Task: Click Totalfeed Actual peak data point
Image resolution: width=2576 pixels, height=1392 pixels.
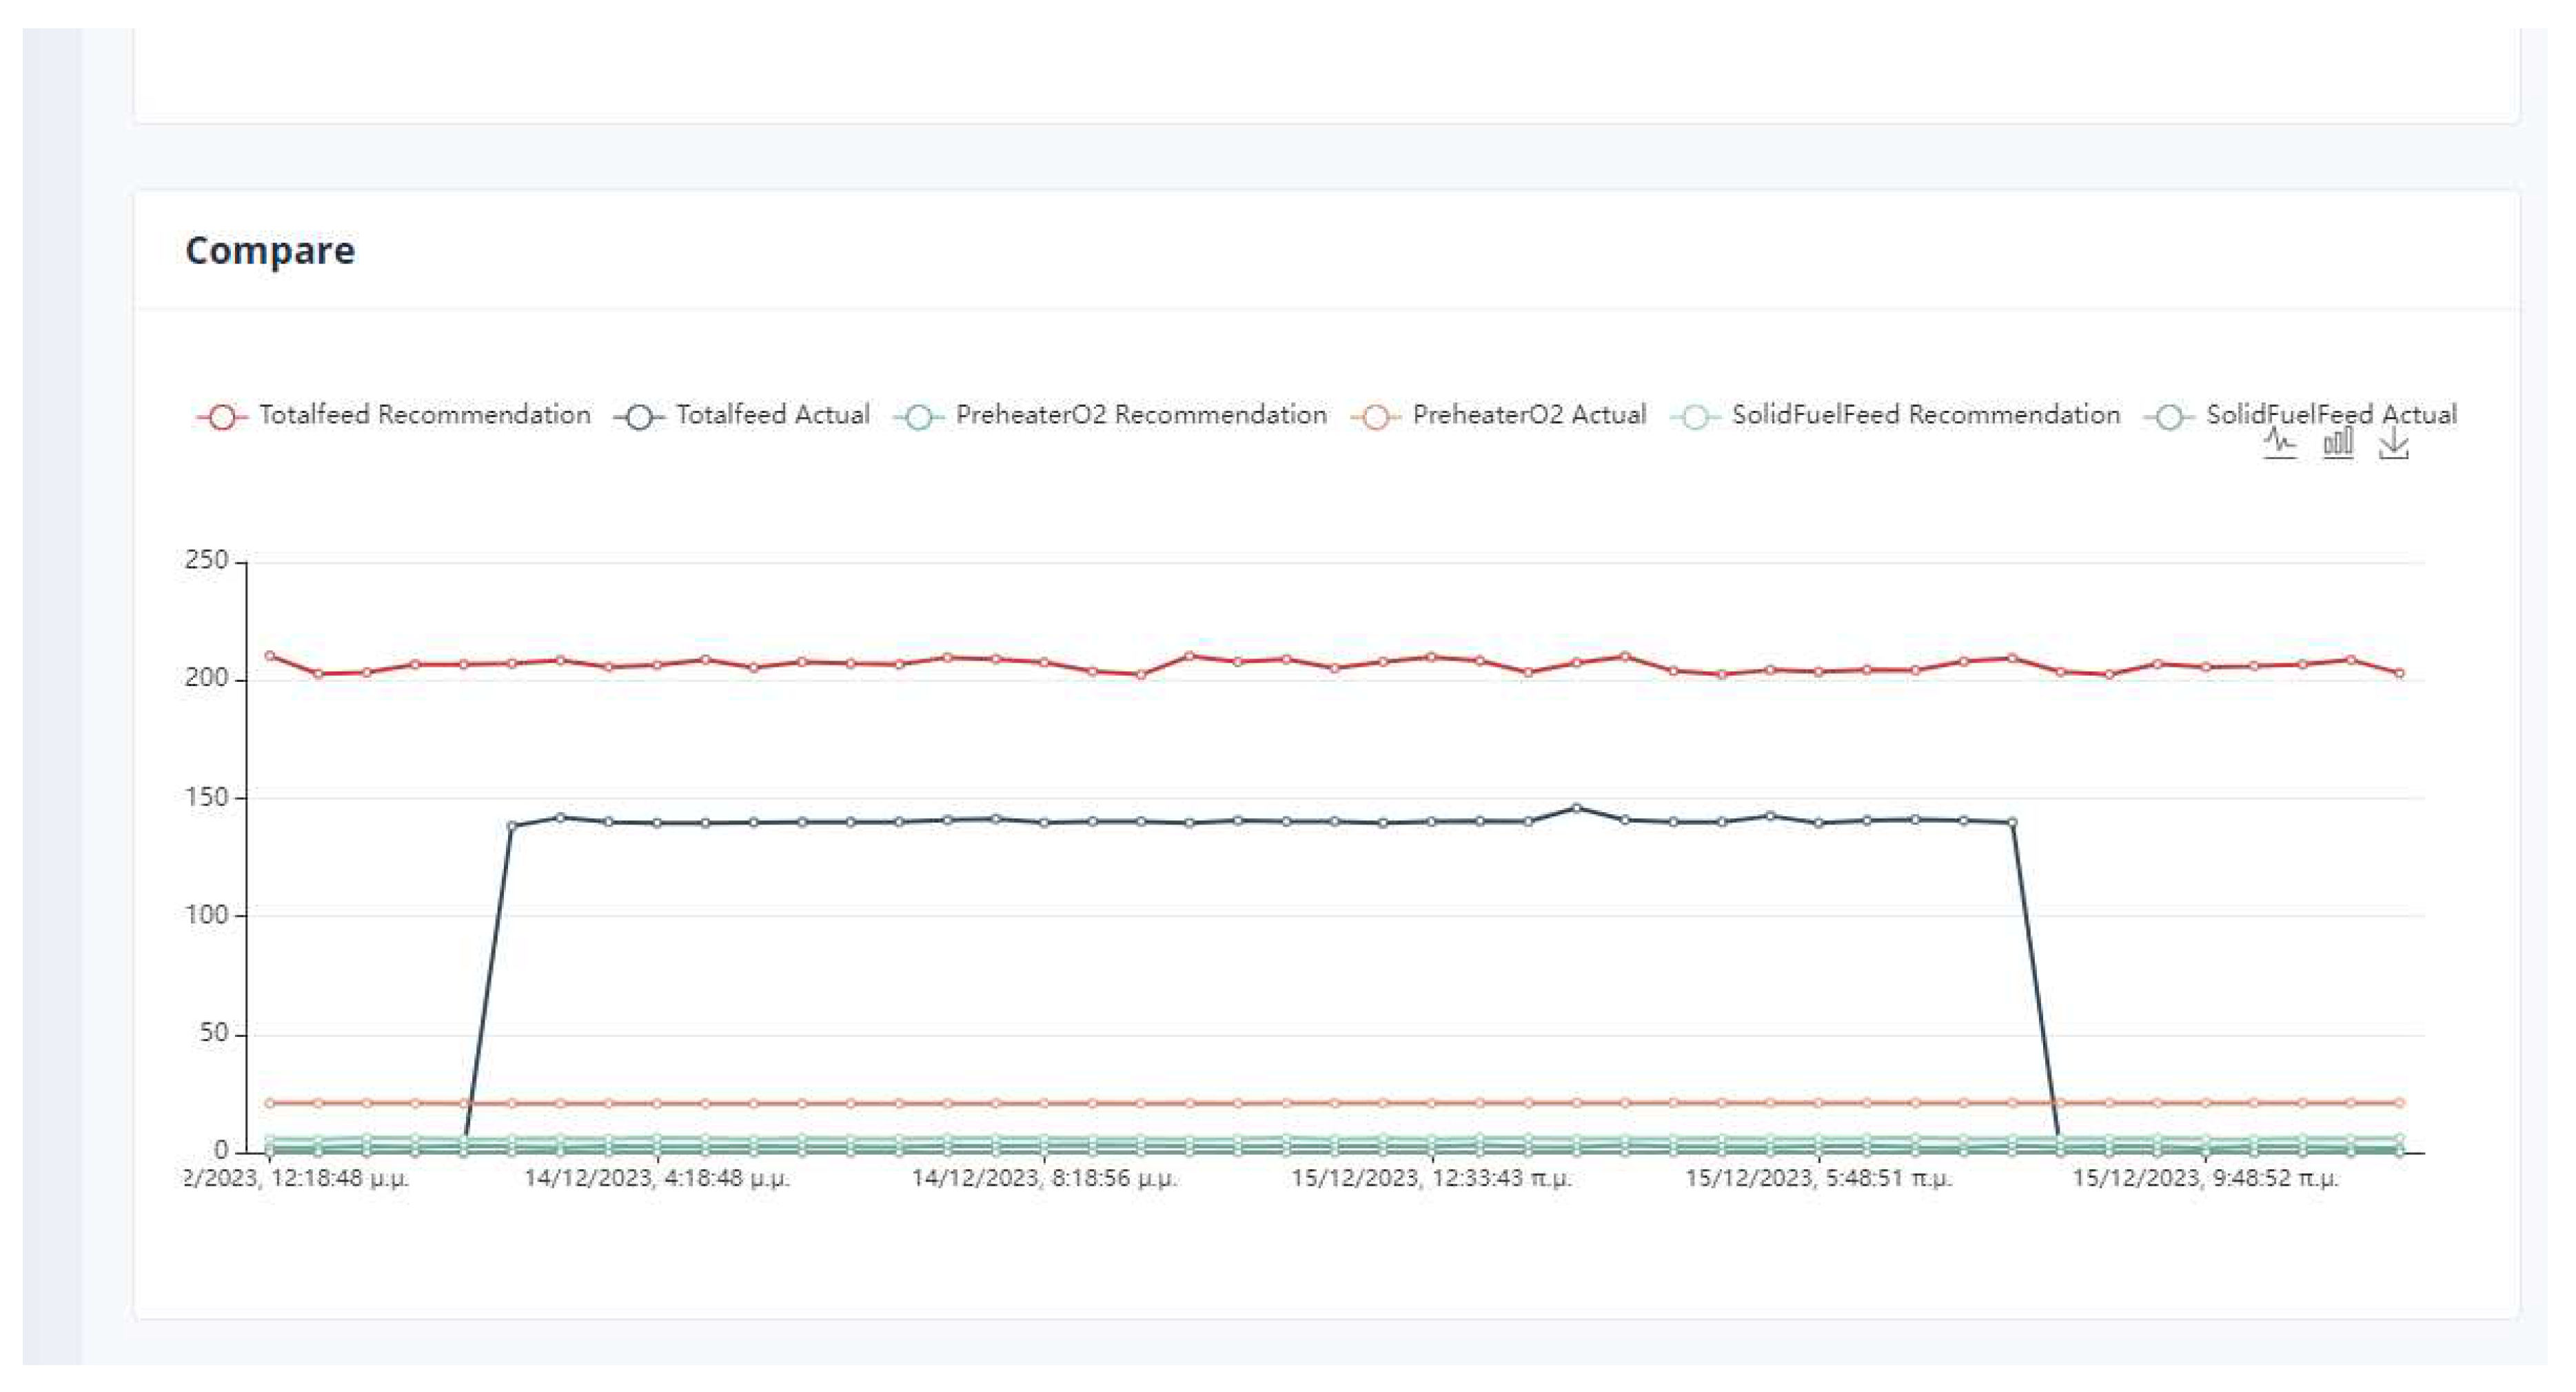Action: pos(1576,808)
